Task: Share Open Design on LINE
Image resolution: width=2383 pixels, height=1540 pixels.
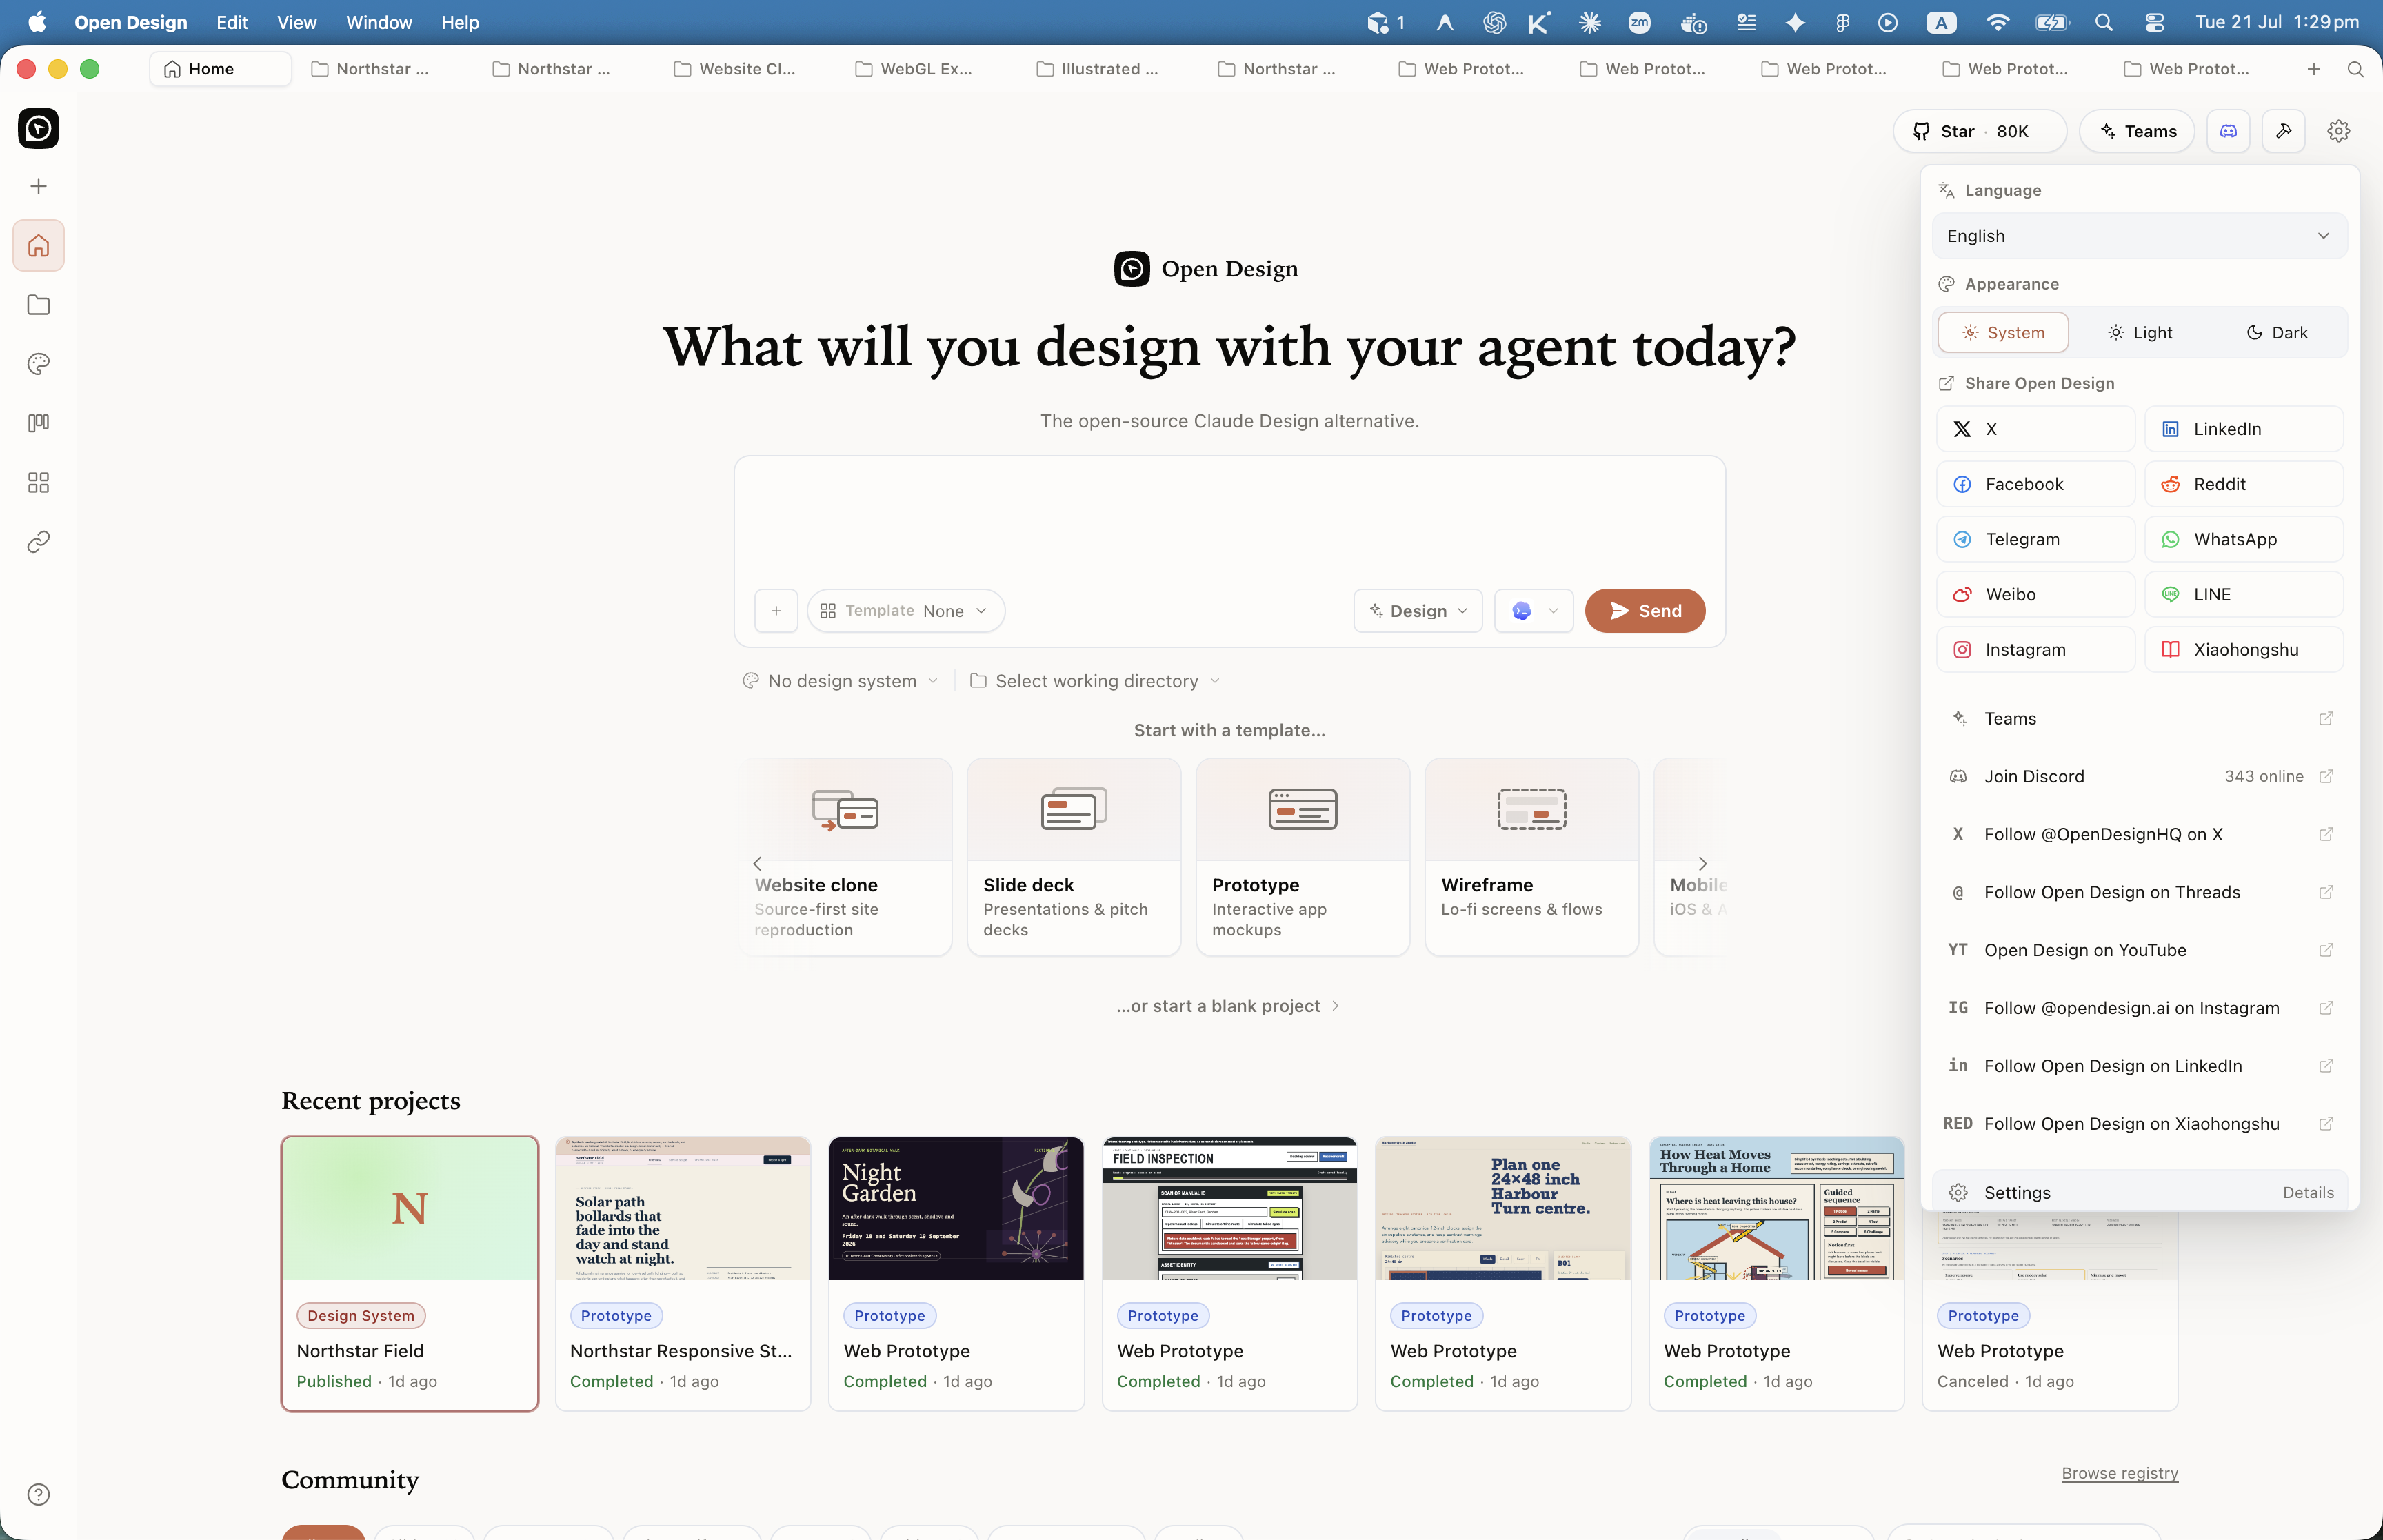Action: click(2244, 594)
